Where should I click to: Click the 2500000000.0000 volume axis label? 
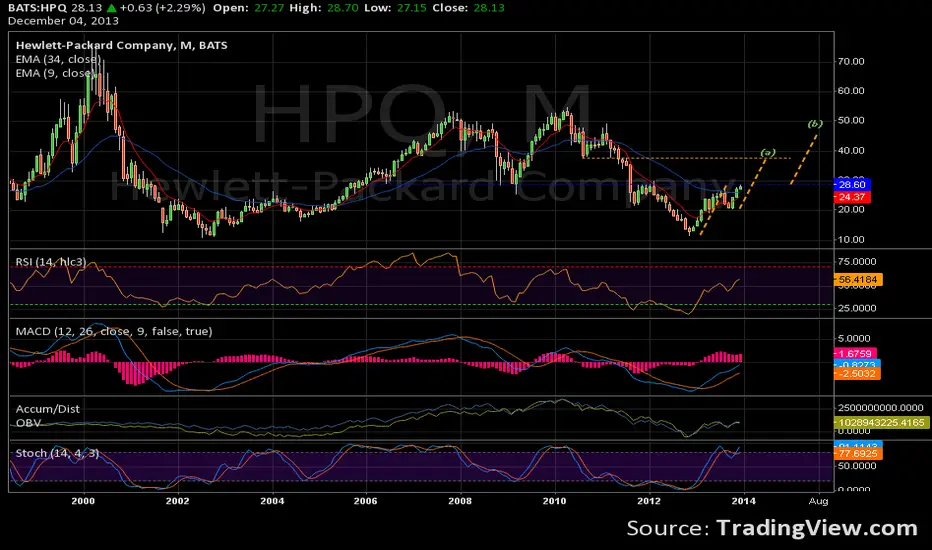pyautogui.click(x=880, y=408)
